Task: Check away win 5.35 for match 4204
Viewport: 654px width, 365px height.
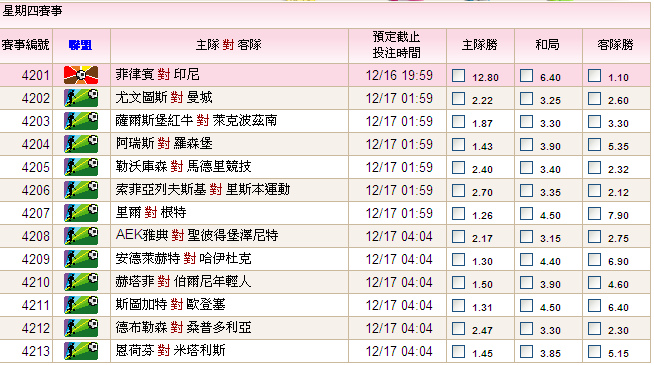Action: (594, 144)
